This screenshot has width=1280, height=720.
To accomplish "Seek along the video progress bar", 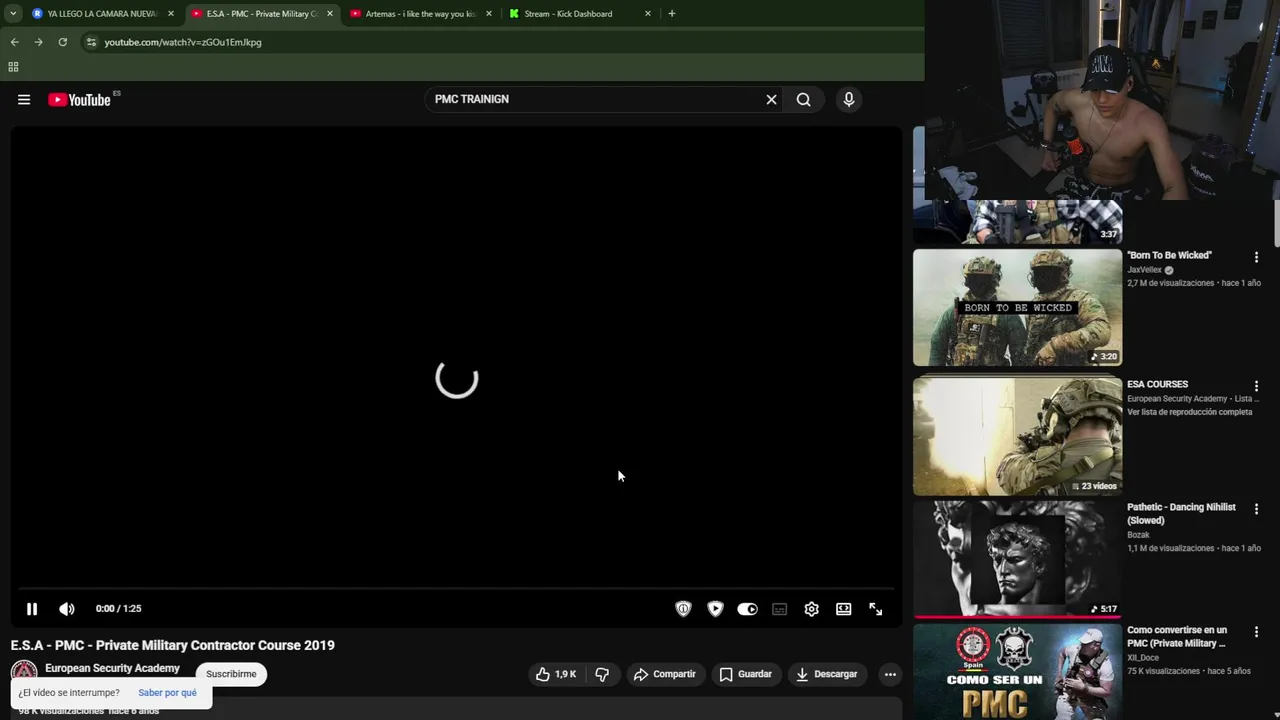I will pos(456,588).
